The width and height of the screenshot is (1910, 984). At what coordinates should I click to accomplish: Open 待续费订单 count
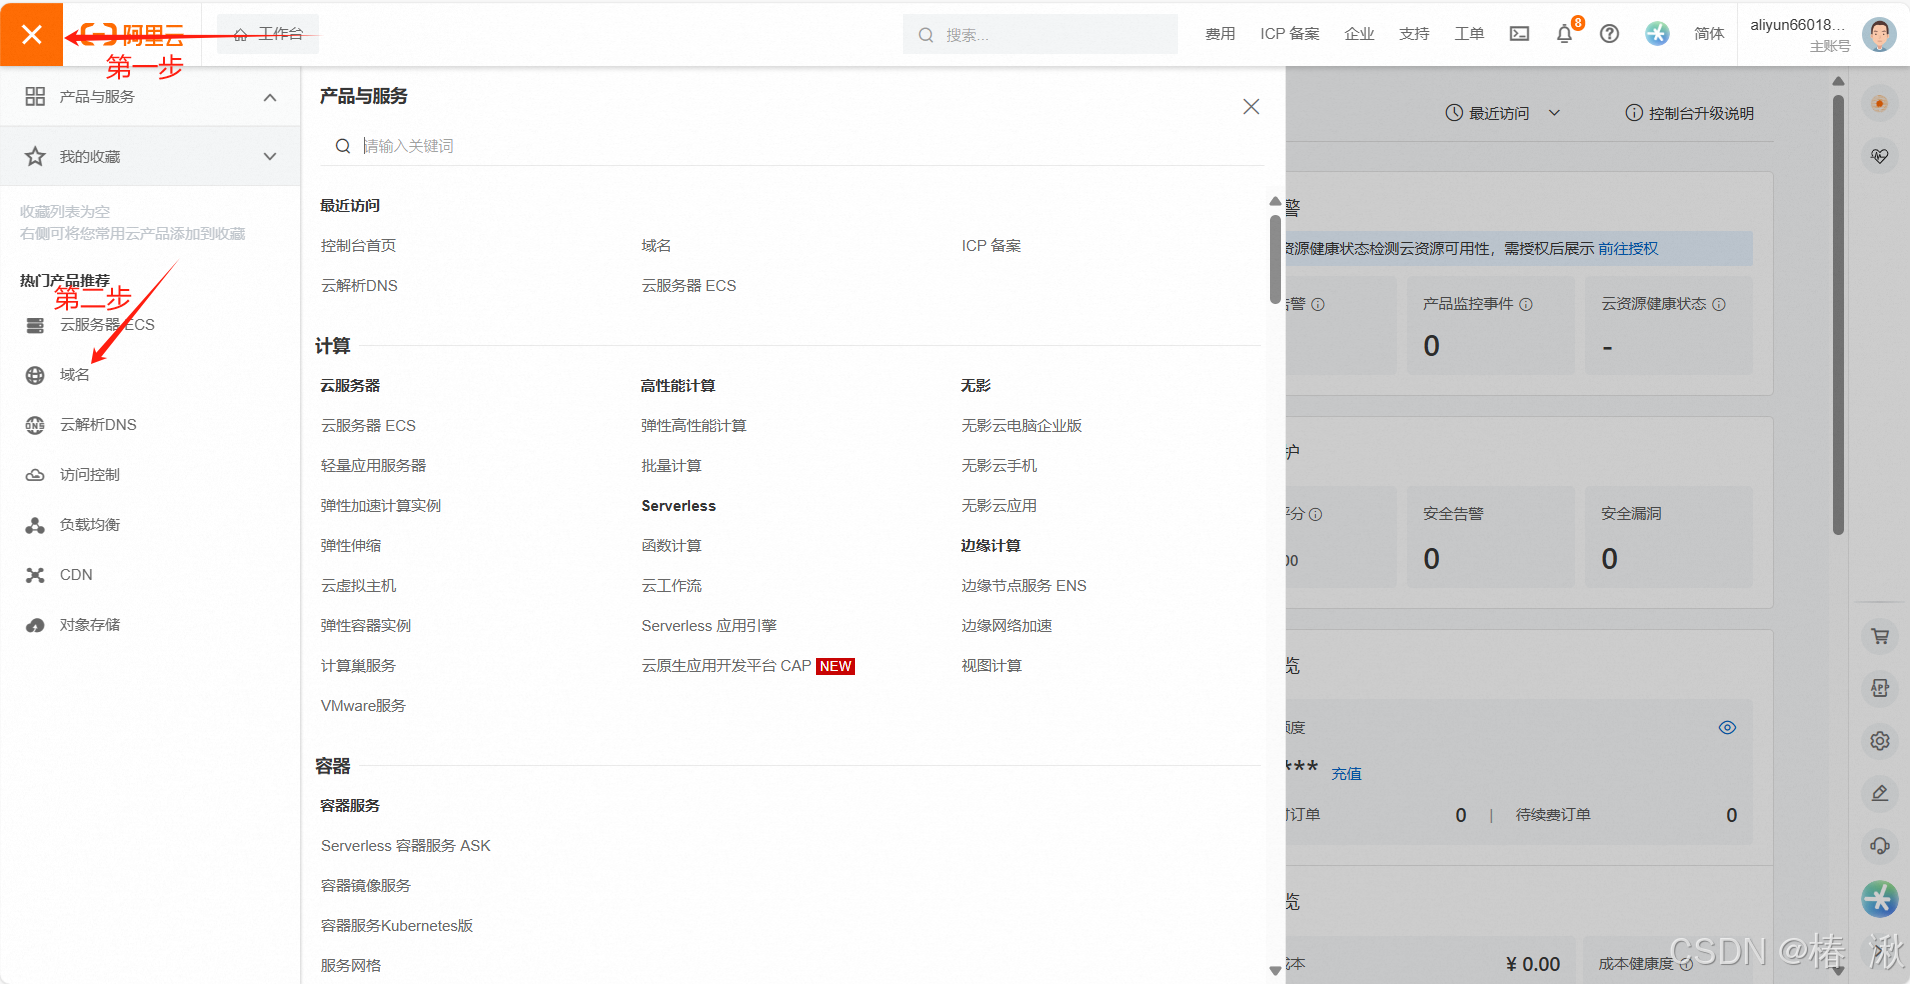click(x=1731, y=815)
